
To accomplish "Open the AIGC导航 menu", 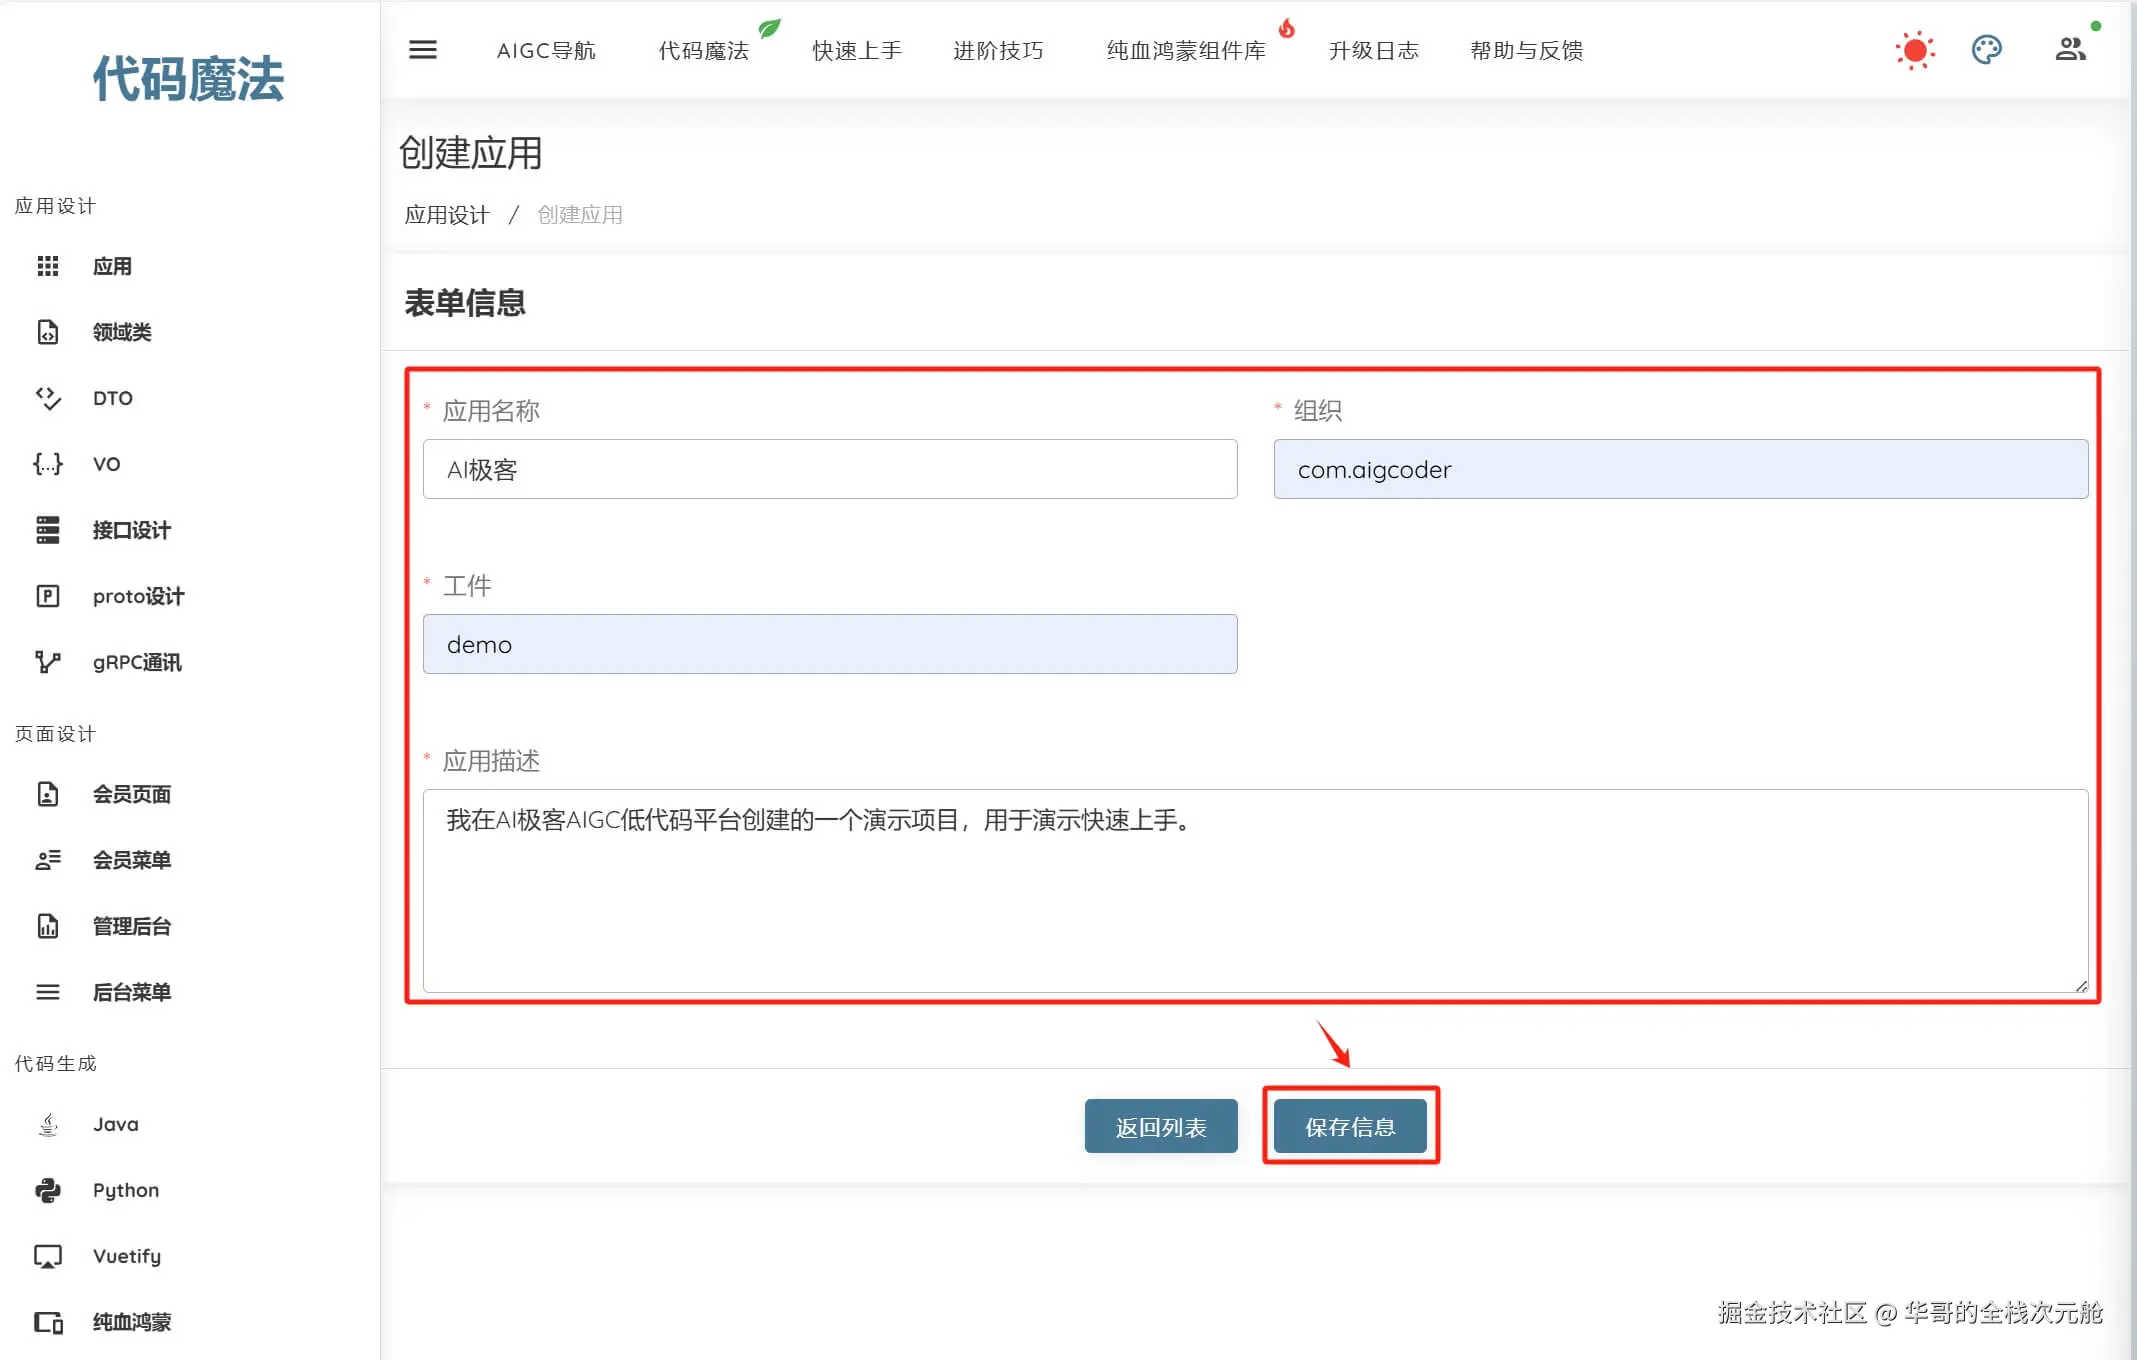I will click(x=546, y=50).
